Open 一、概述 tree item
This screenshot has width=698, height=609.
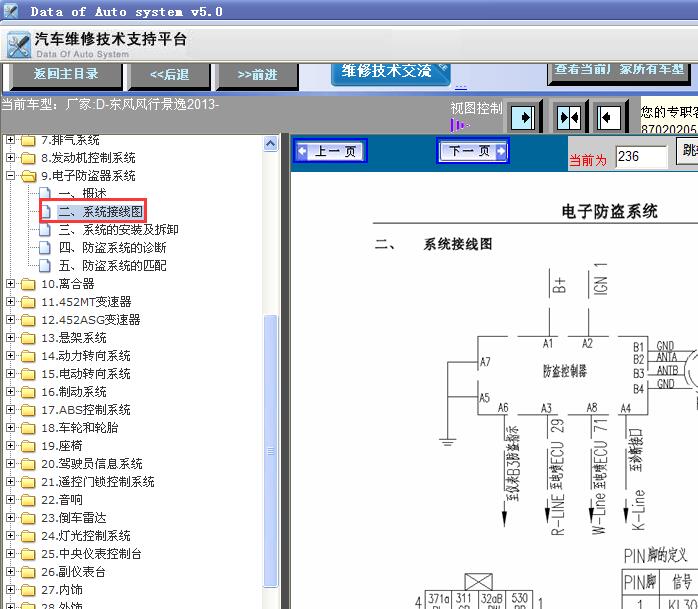(x=83, y=194)
